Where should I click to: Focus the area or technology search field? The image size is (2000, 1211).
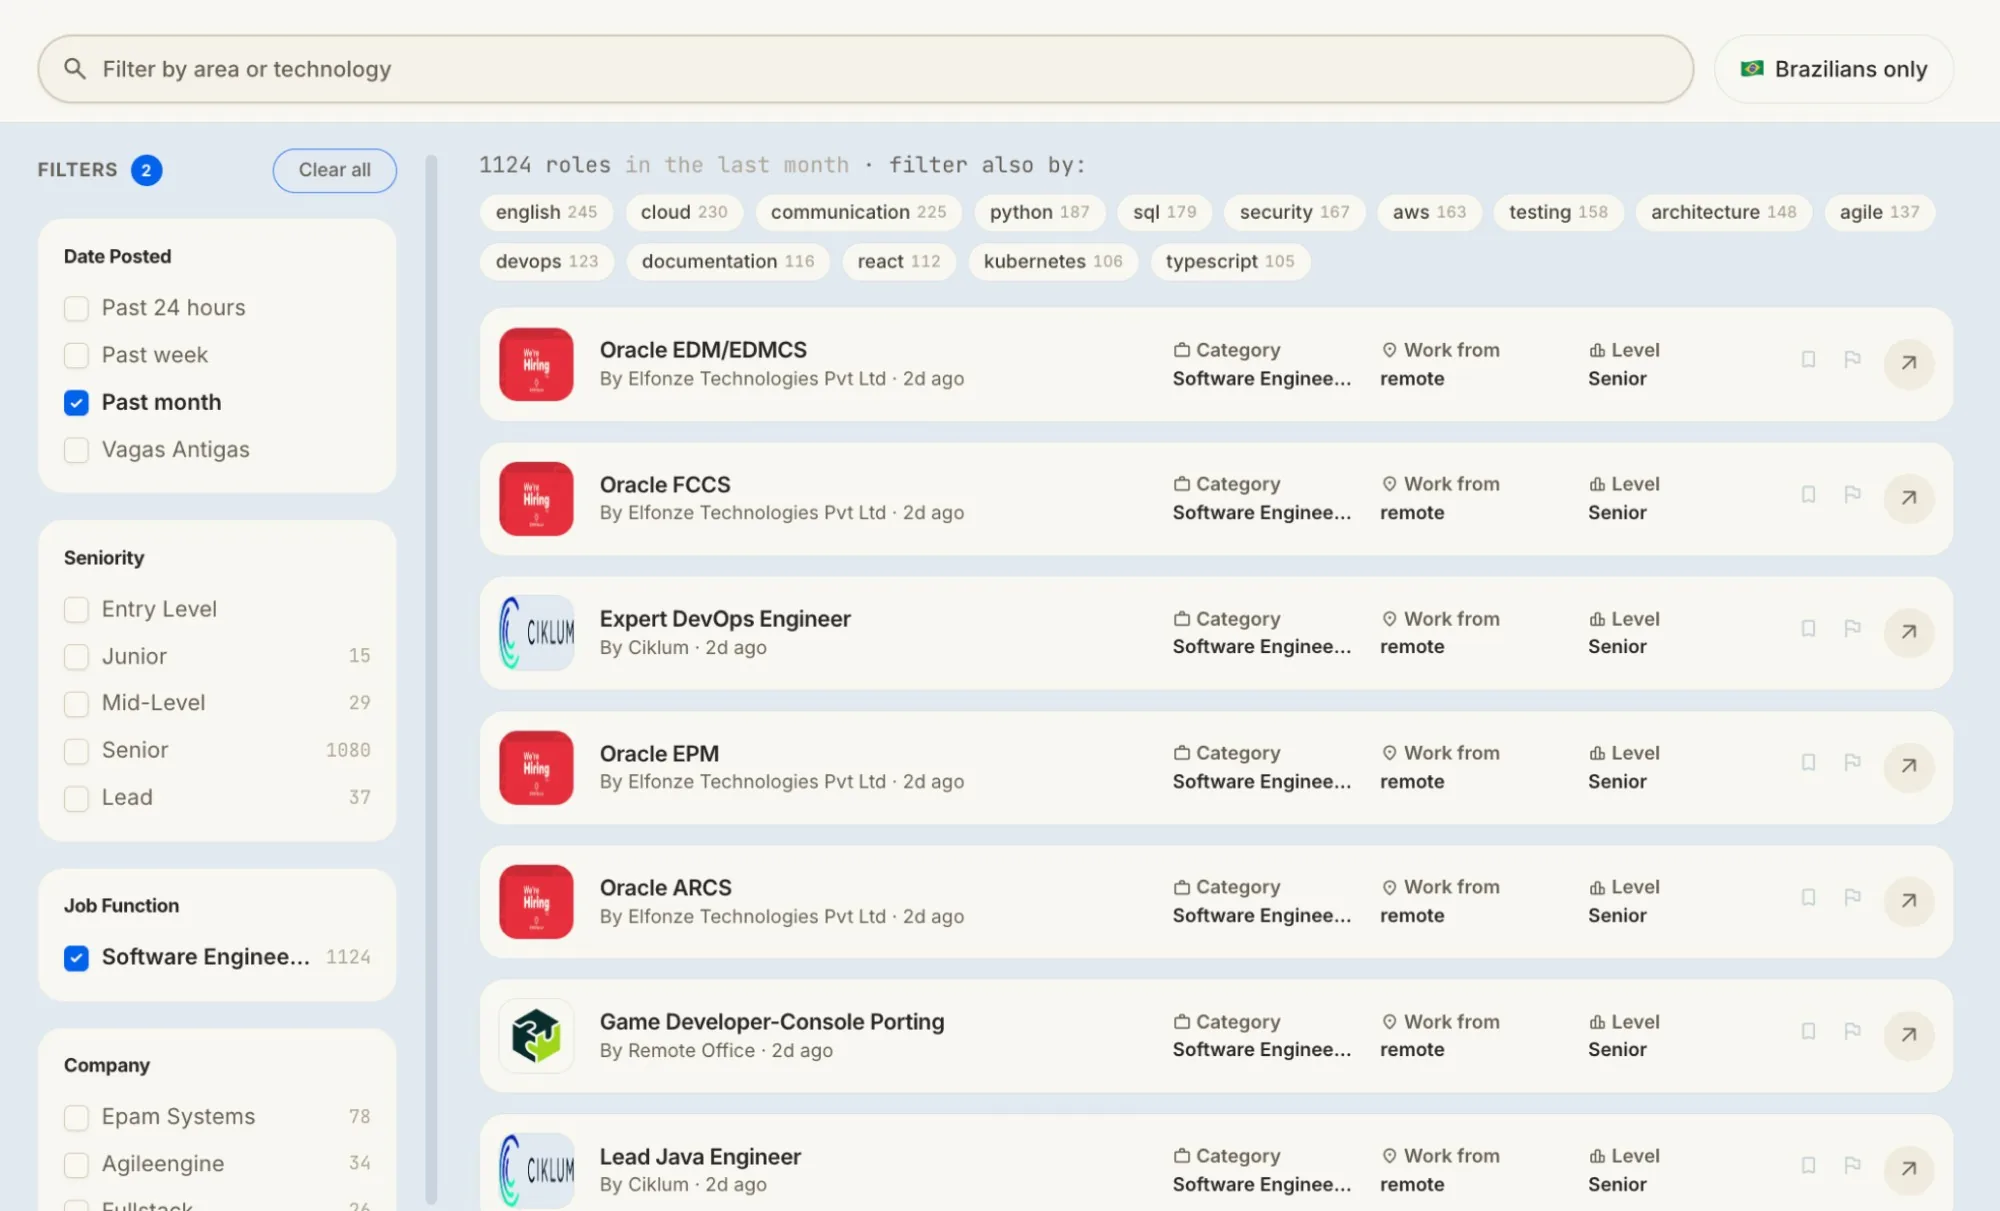[865, 69]
